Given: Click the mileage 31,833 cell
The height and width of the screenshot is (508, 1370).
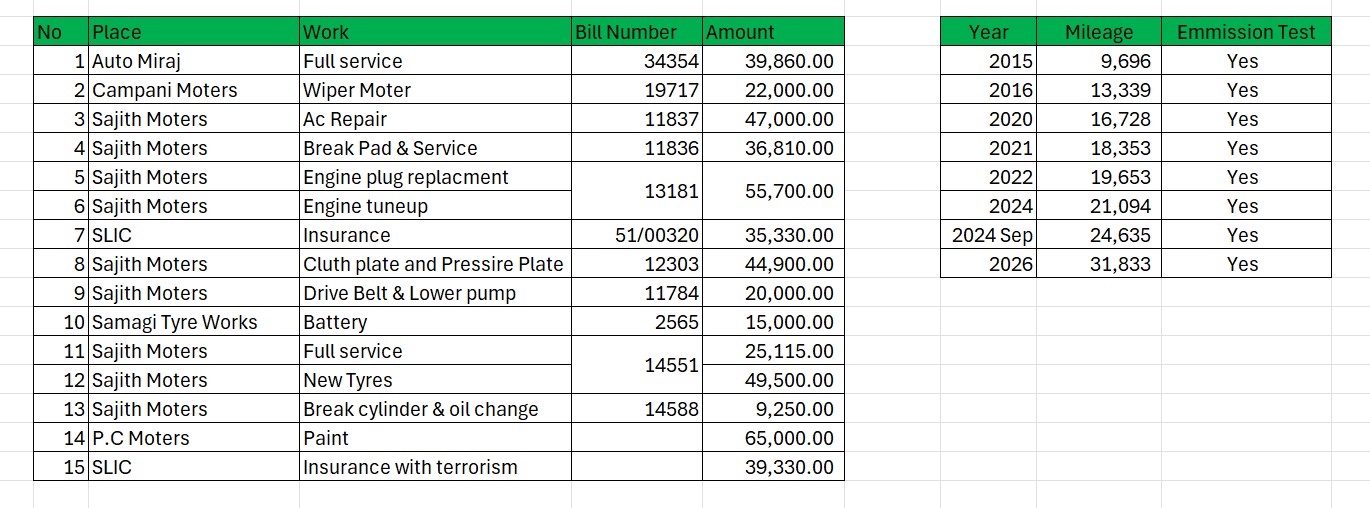Looking at the screenshot, I should pyautogui.click(x=1098, y=264).
